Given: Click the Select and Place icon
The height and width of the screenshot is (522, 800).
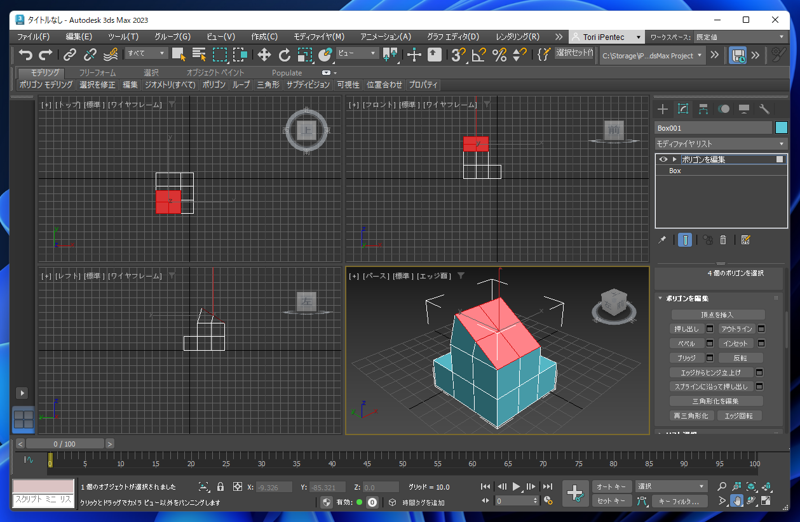Looking at the screenshot, I should click(x=324, y=54).
